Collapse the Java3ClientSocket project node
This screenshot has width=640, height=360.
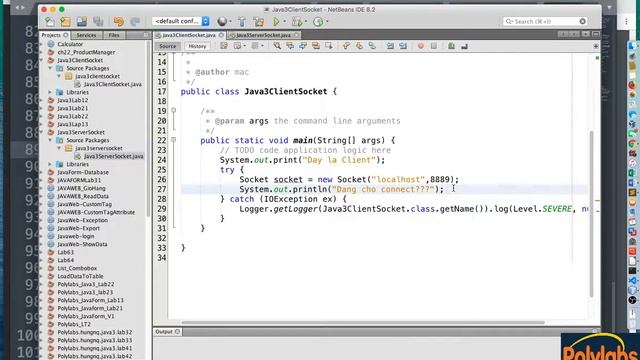[42, 60]
